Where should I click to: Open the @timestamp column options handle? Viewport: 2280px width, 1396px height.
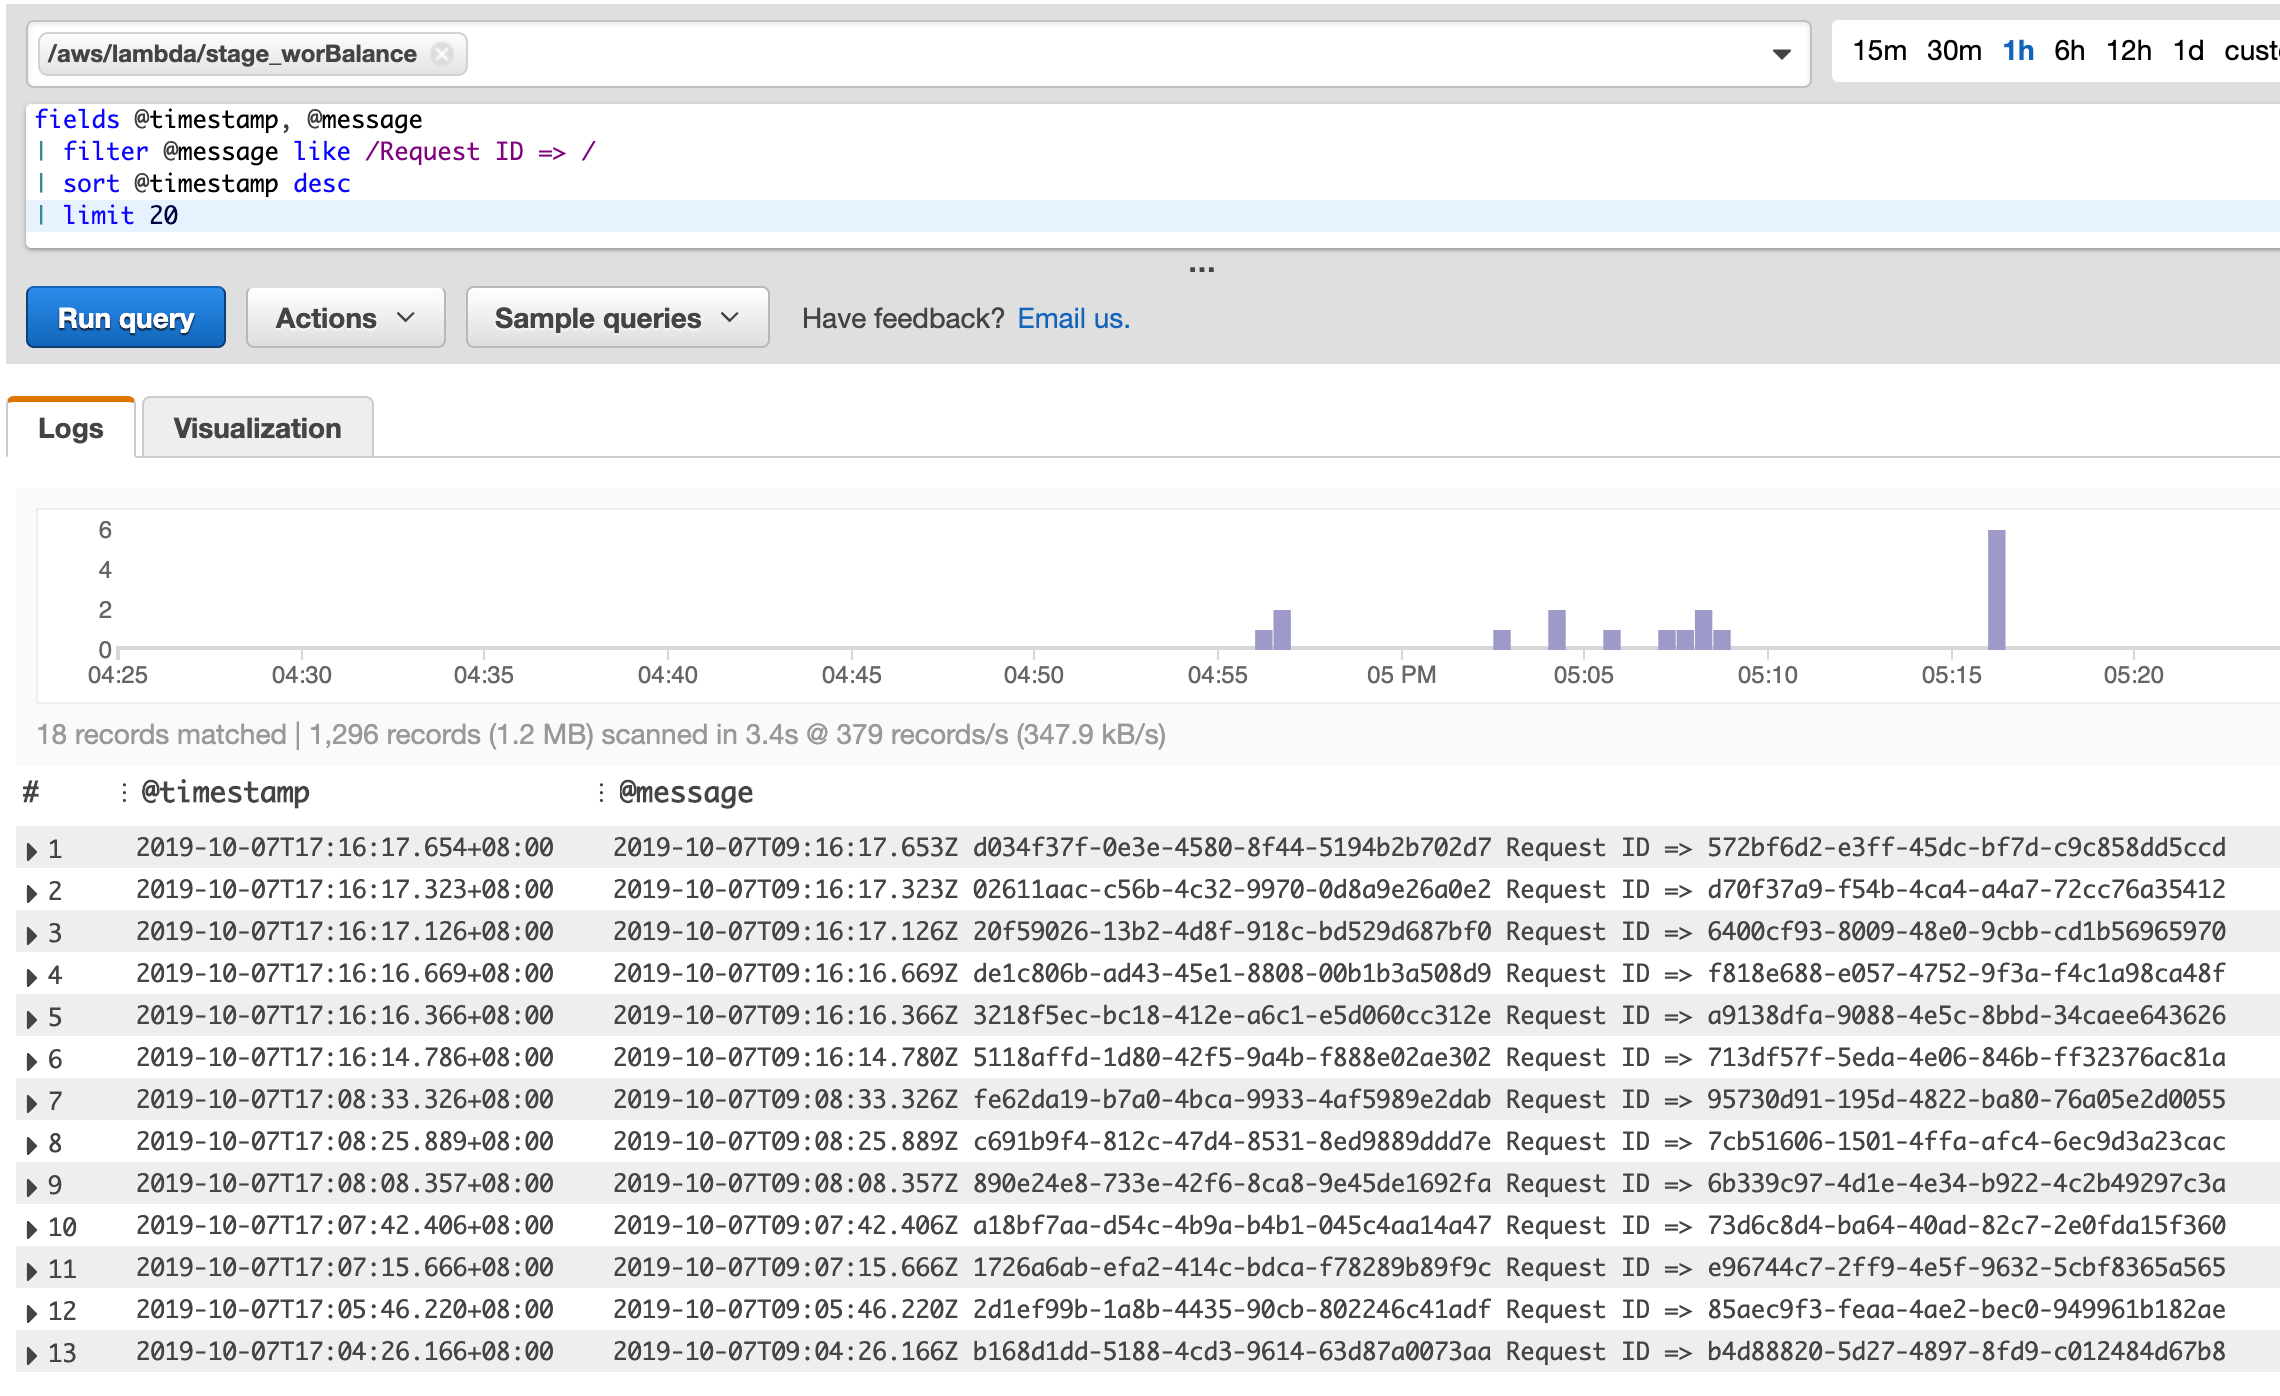click(x=124, y=793)
